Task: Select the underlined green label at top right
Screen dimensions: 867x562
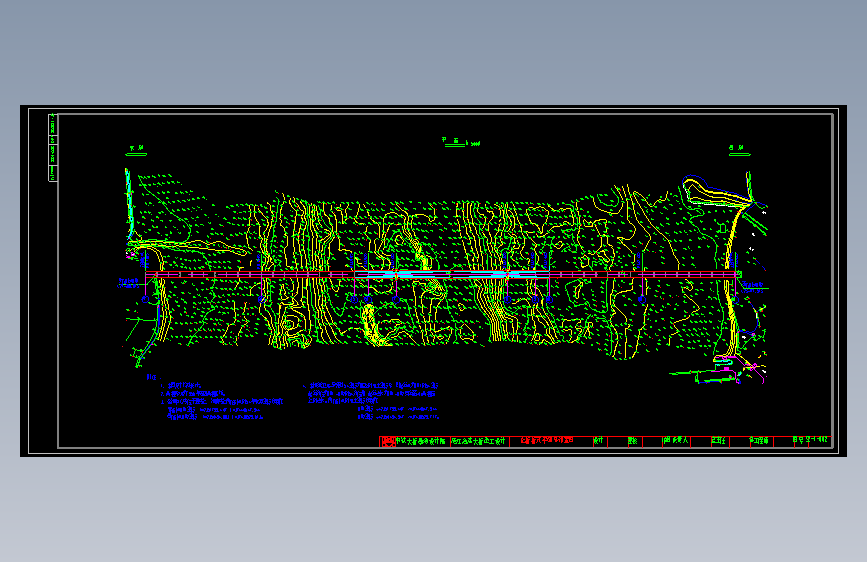Action: 739,150
